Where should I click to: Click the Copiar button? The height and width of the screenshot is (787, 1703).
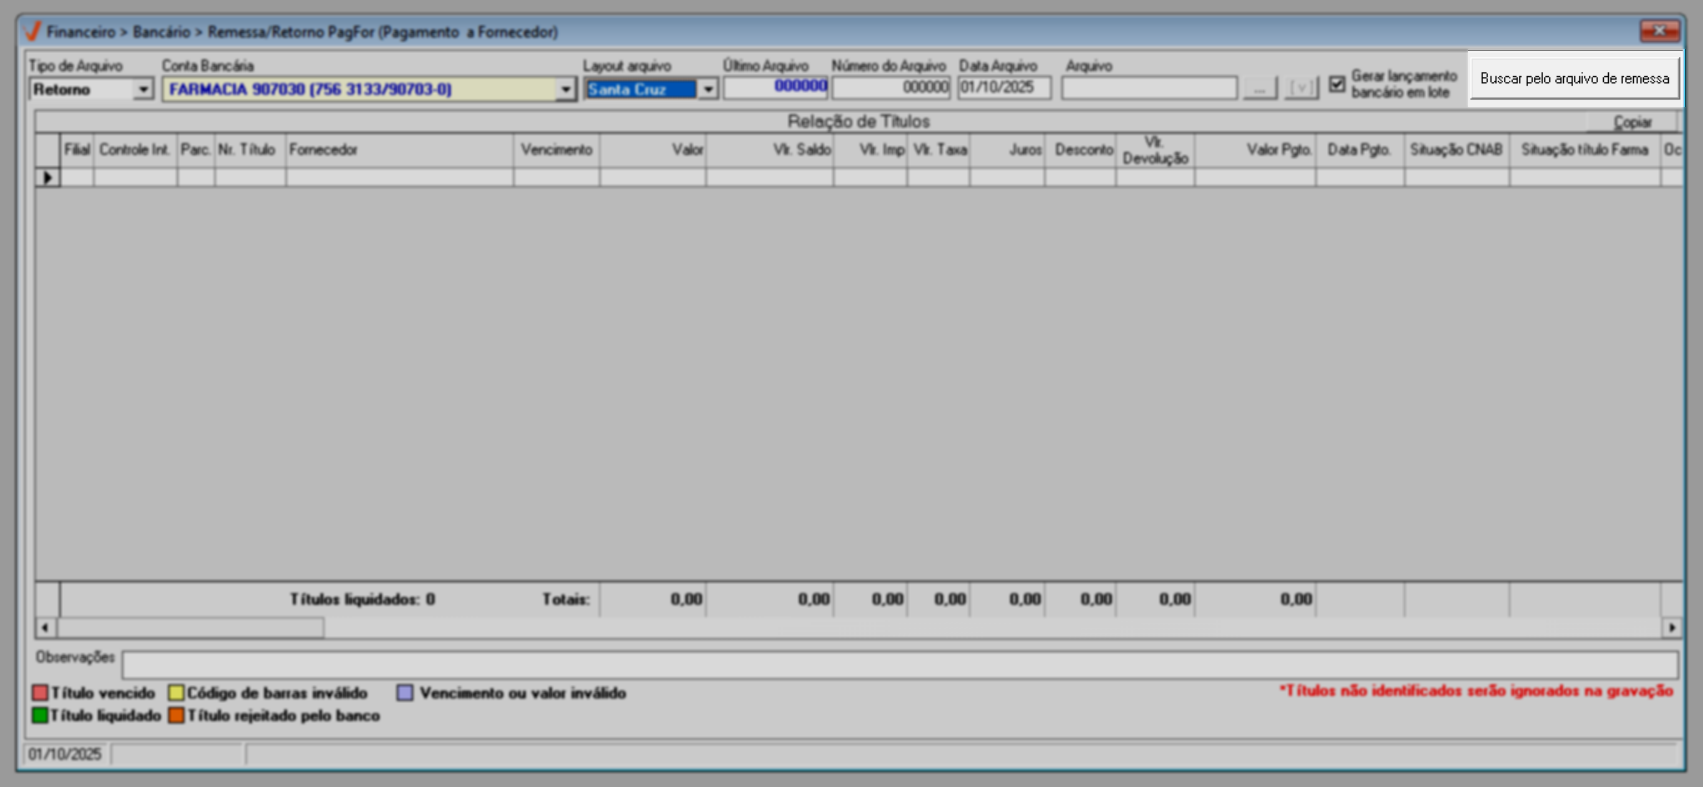pyautogui.click(x=1632, y=122)
